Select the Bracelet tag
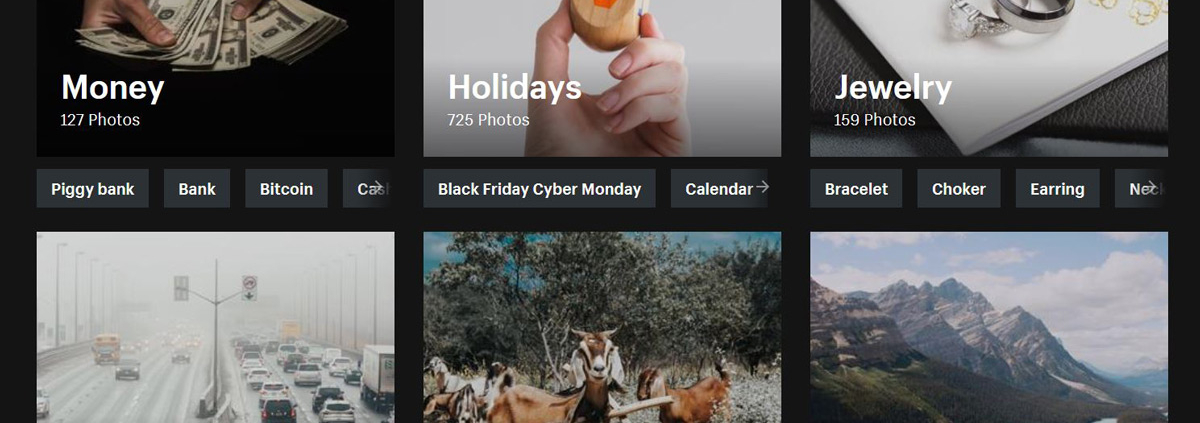This screenshot has height=423, width=1200. click(856, 188)
